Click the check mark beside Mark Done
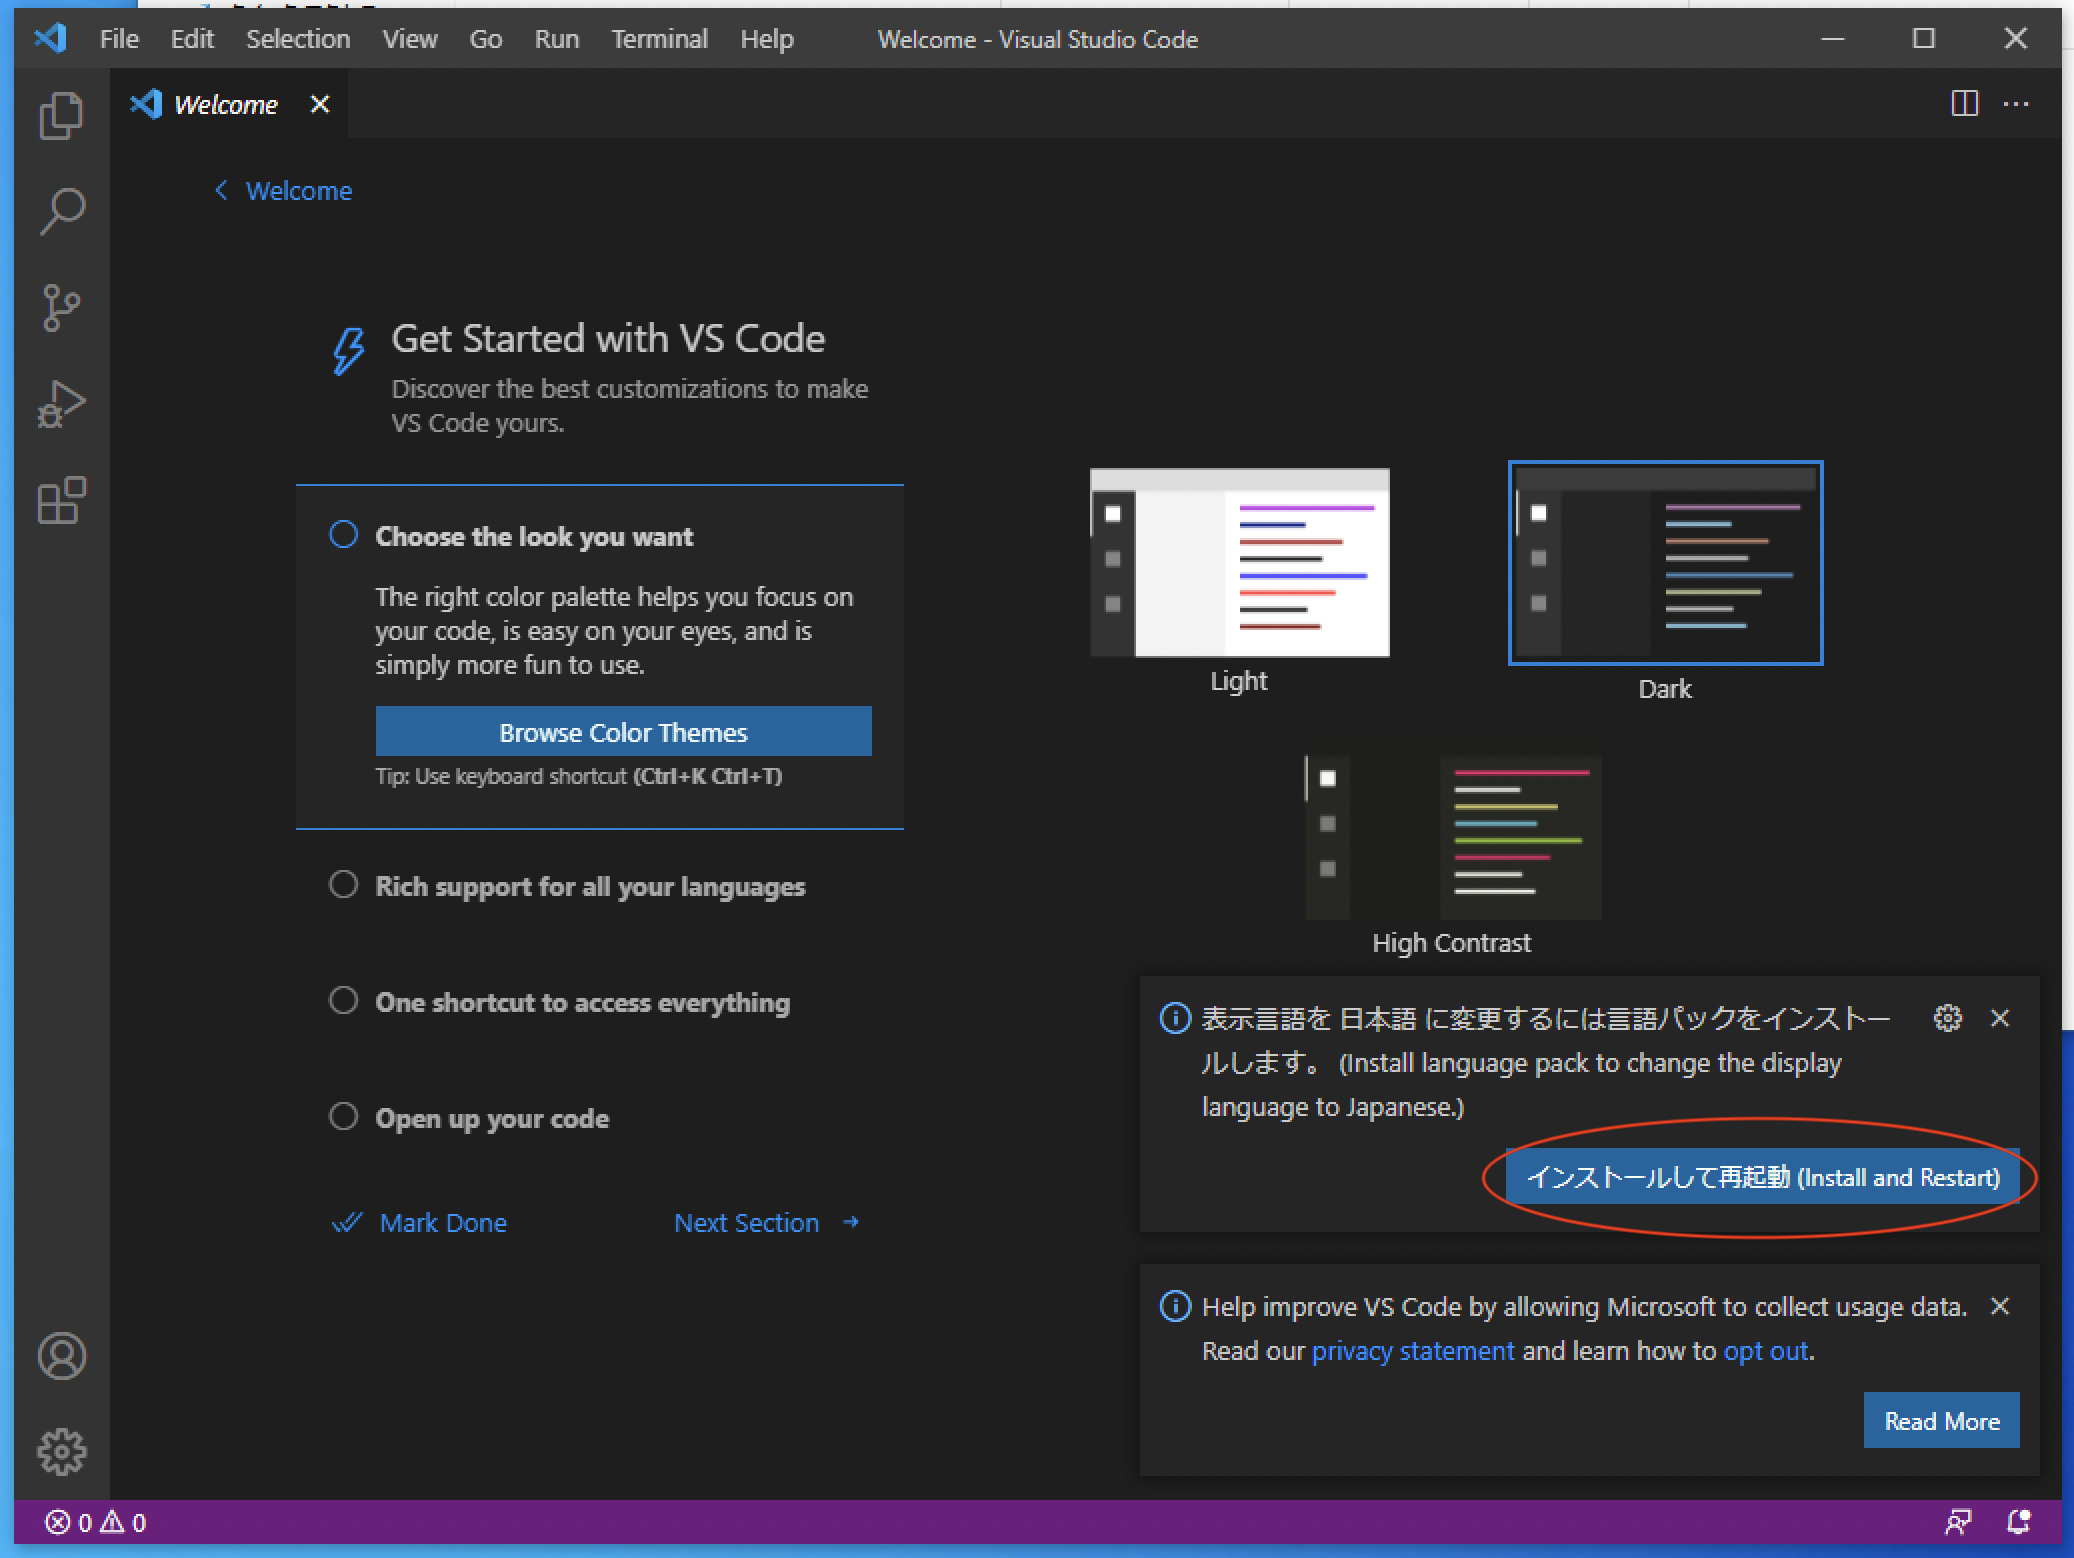The width and height of the screenshot is (2074, 1558). coord(346,1222)
